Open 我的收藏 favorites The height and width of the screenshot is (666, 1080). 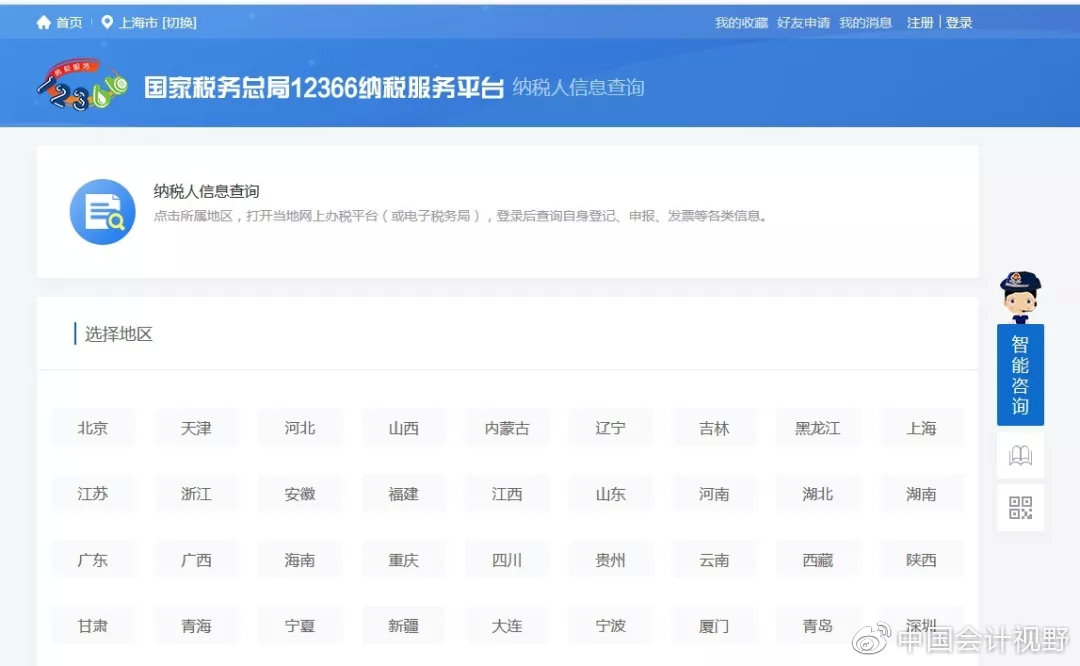click(x=737, y=22)
